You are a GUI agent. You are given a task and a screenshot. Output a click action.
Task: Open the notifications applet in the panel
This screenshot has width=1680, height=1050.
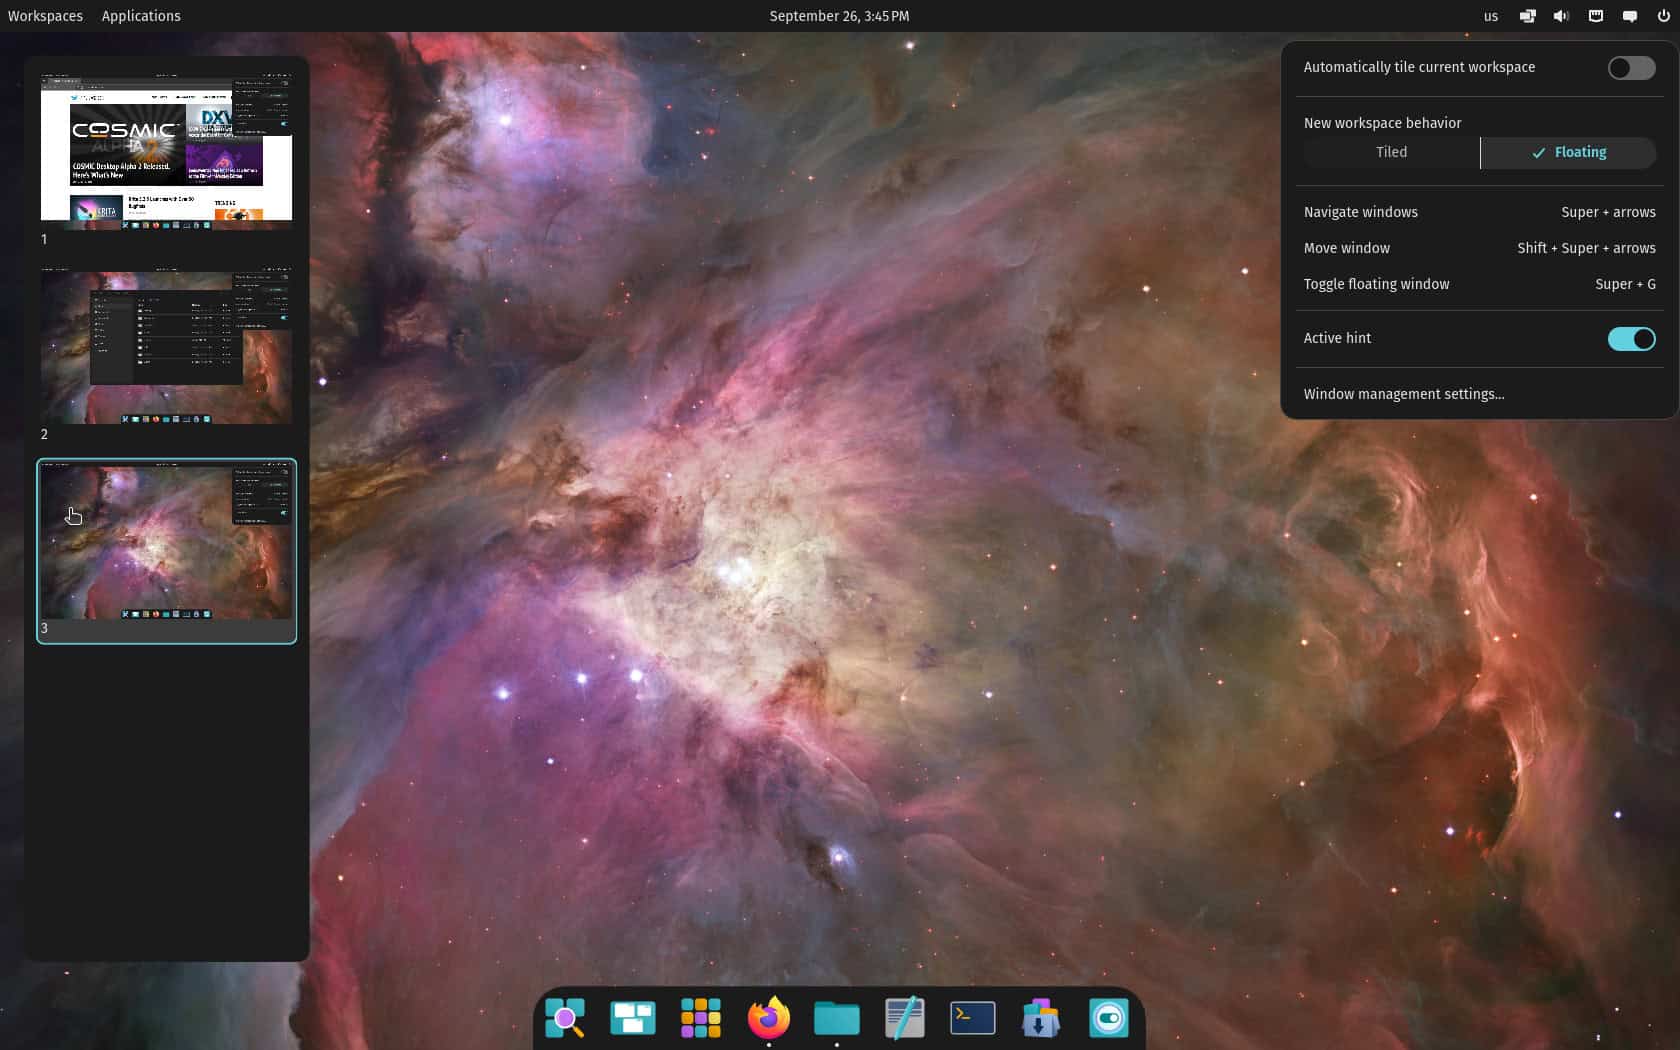click(x=1630, y=16)
